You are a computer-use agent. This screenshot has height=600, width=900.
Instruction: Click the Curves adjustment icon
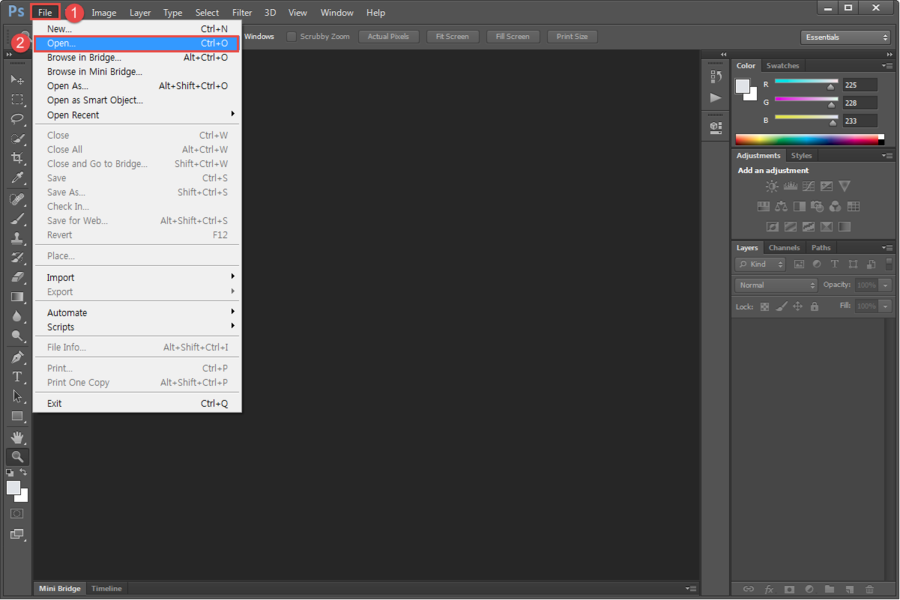[808, 186]
